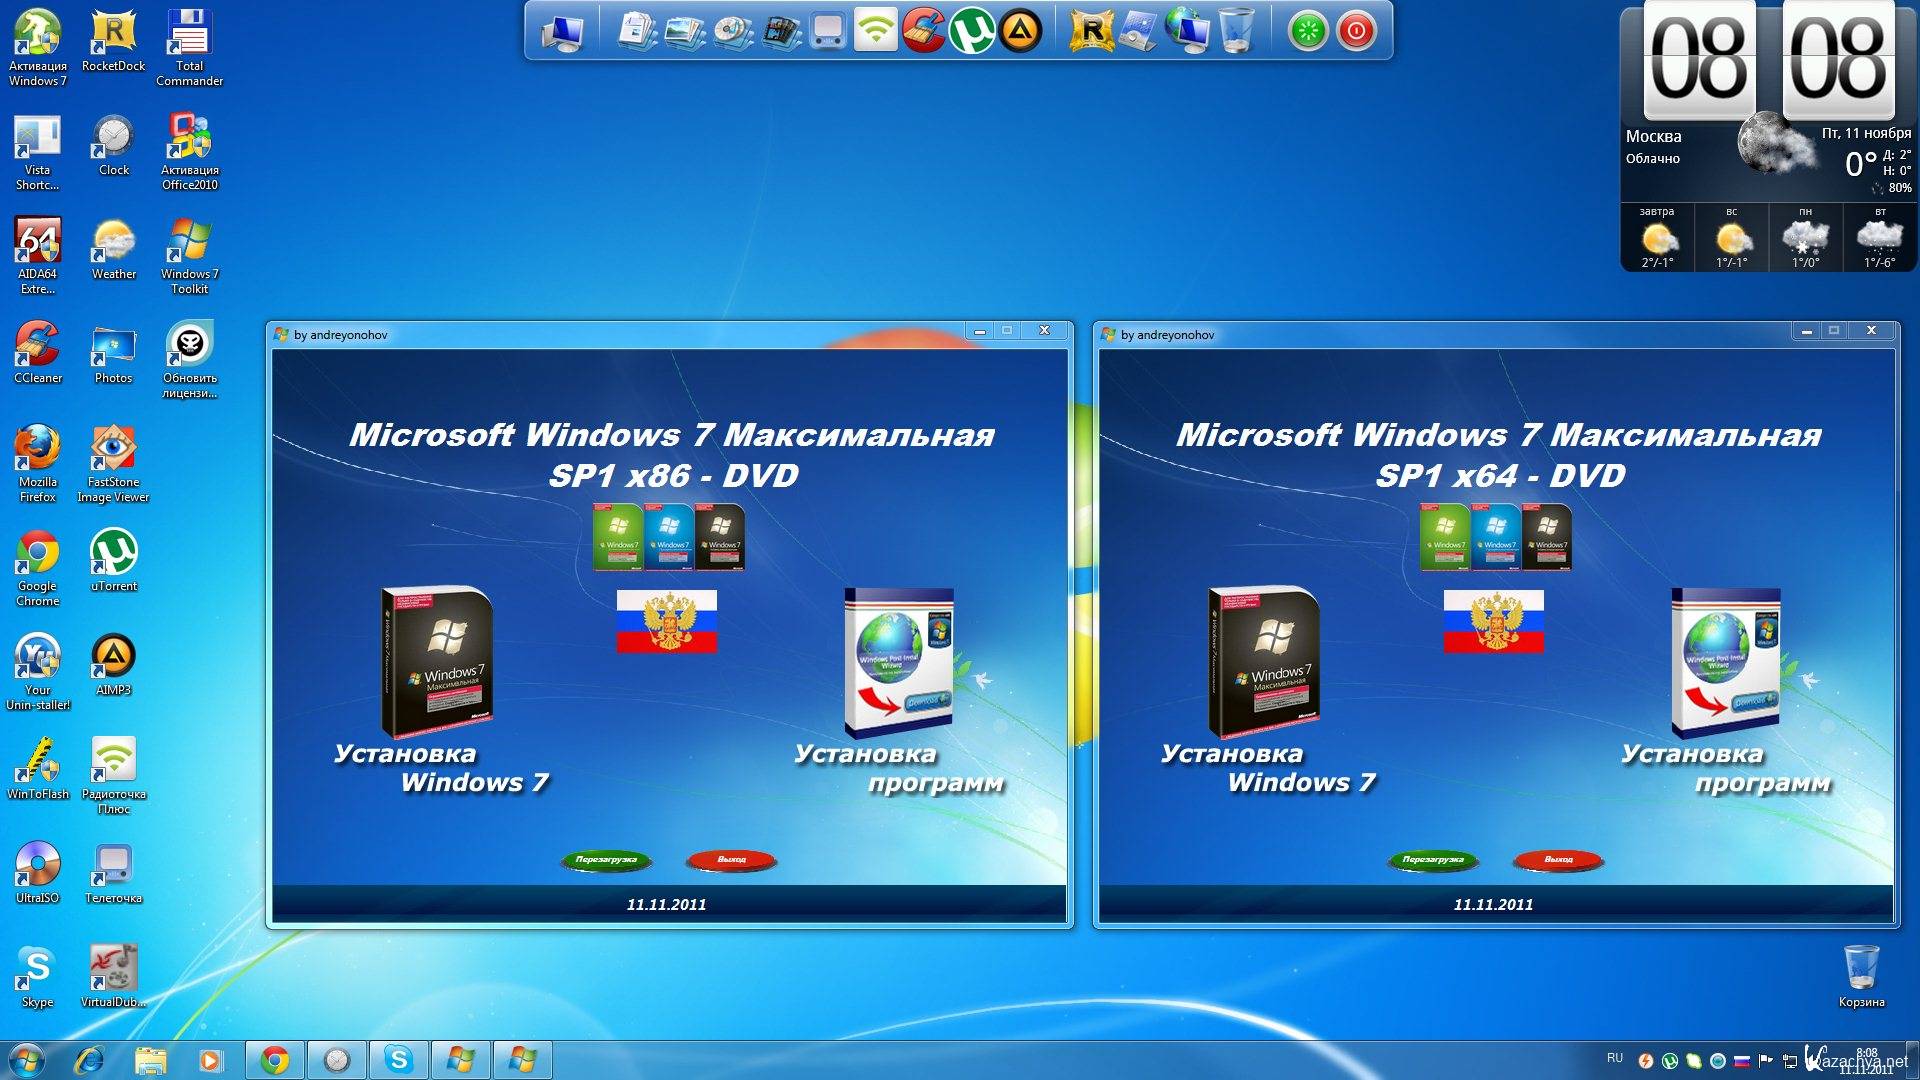Launch CCleaner from the dock
Image resolution: width=1920 pixels, height=1080 pixels.
pos(924,30)
